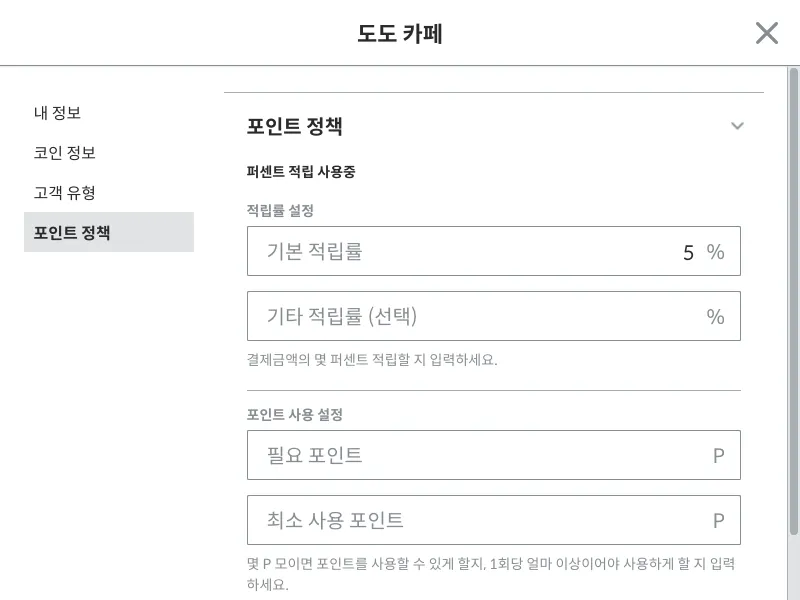Select the highlighted 포인트 정책 sidebar item
Screen dimensions: 800x600
[109, 232]
